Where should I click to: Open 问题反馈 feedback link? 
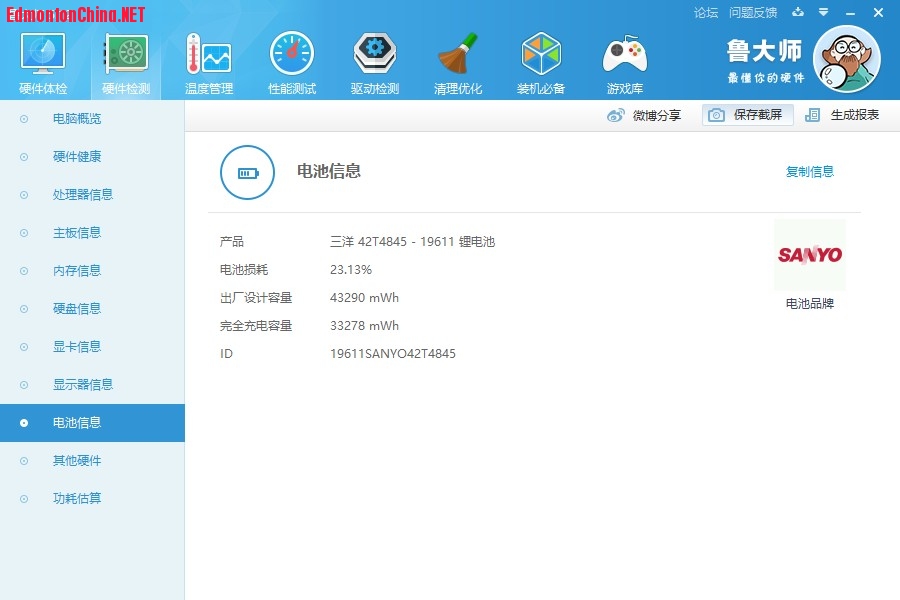coord(752,13)
